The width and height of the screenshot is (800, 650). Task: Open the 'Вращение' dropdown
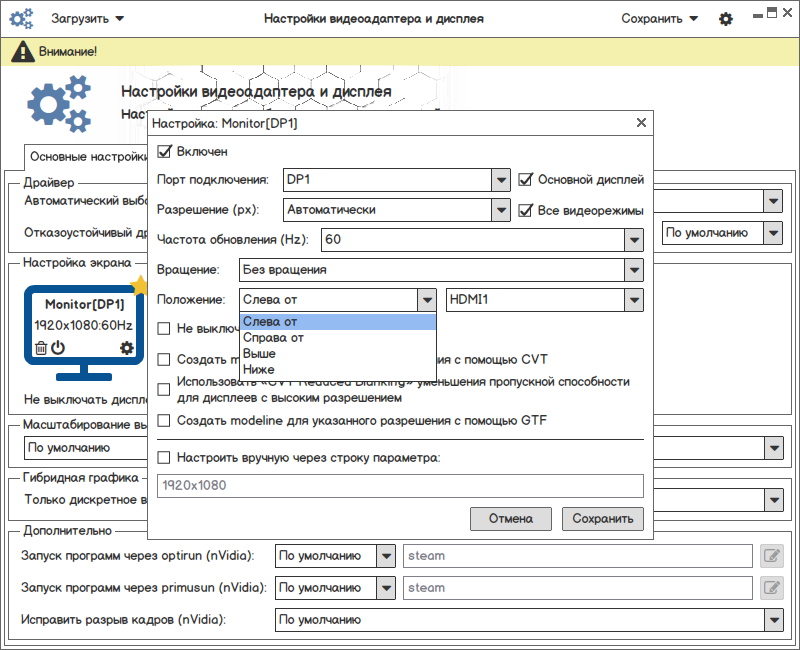tap(632, 270)
